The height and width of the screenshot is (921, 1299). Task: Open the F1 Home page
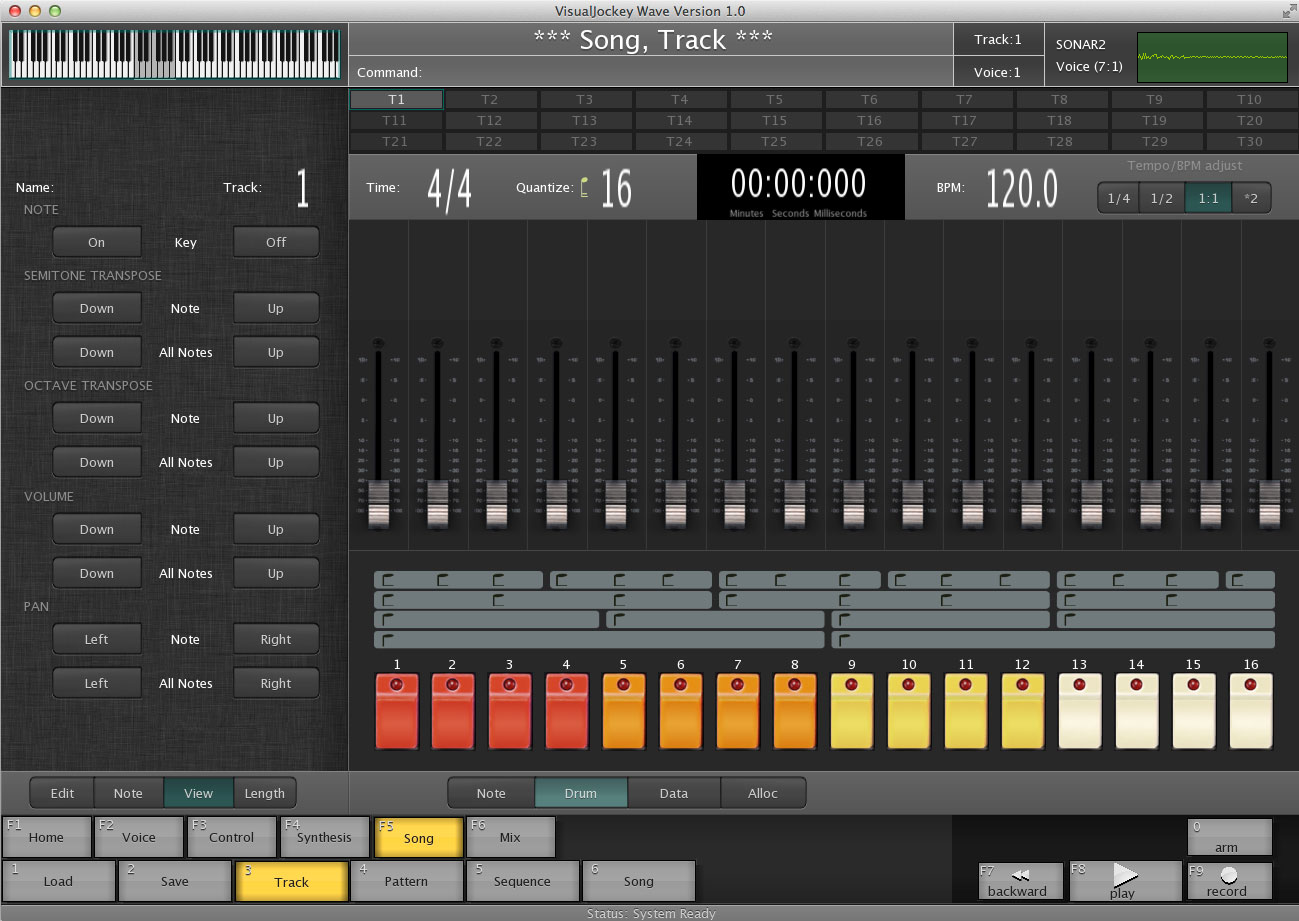tap(46, 837)
